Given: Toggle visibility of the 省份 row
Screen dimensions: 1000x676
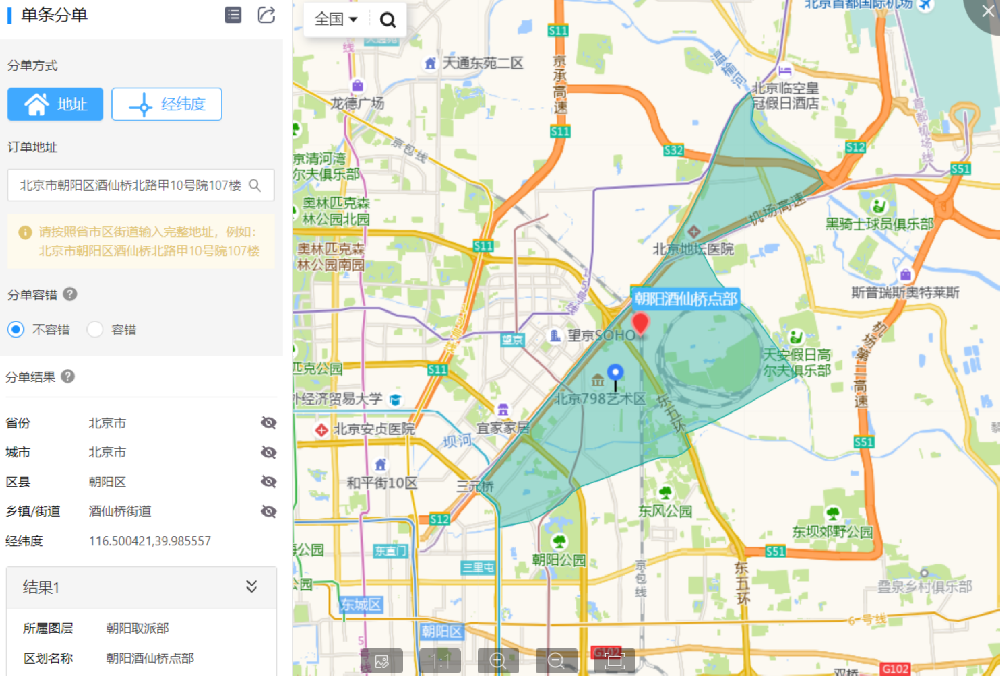Looking at the screenshot, I should point(268,423).
